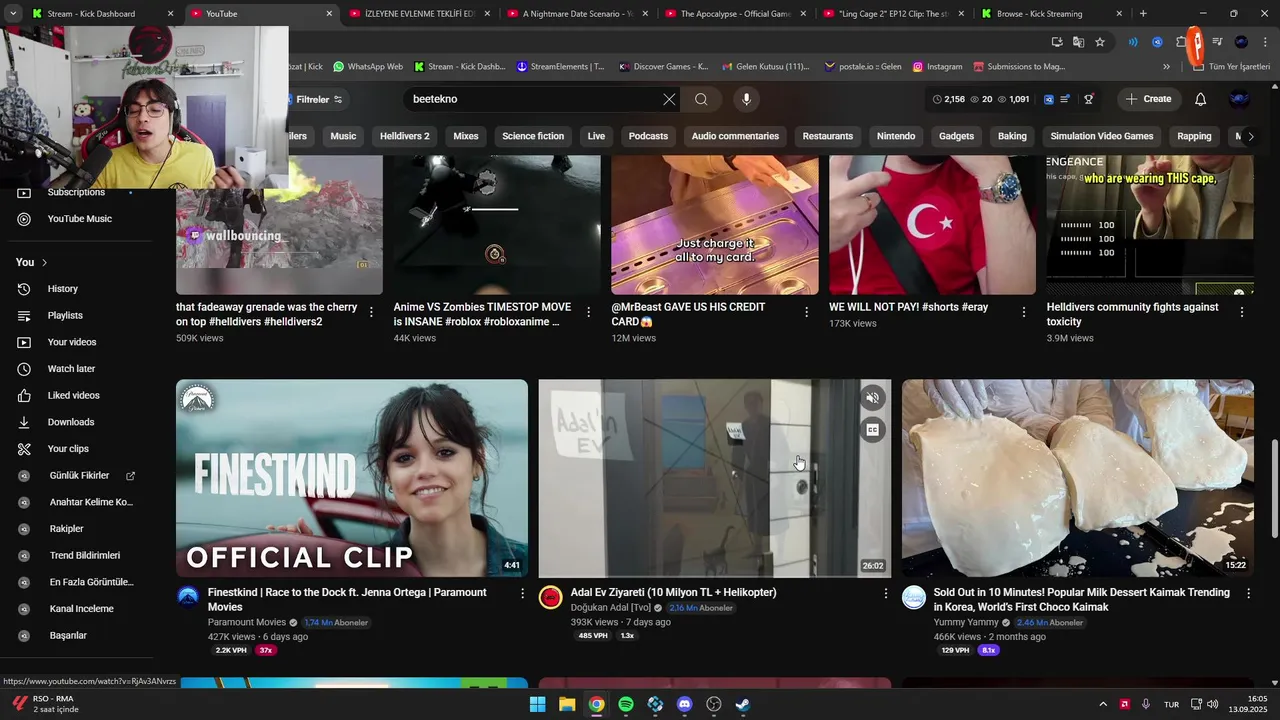This screenshot has width=1280, height=720.
Task: Open File Explorer from the taskbar
Action: (x=567, y=704)
